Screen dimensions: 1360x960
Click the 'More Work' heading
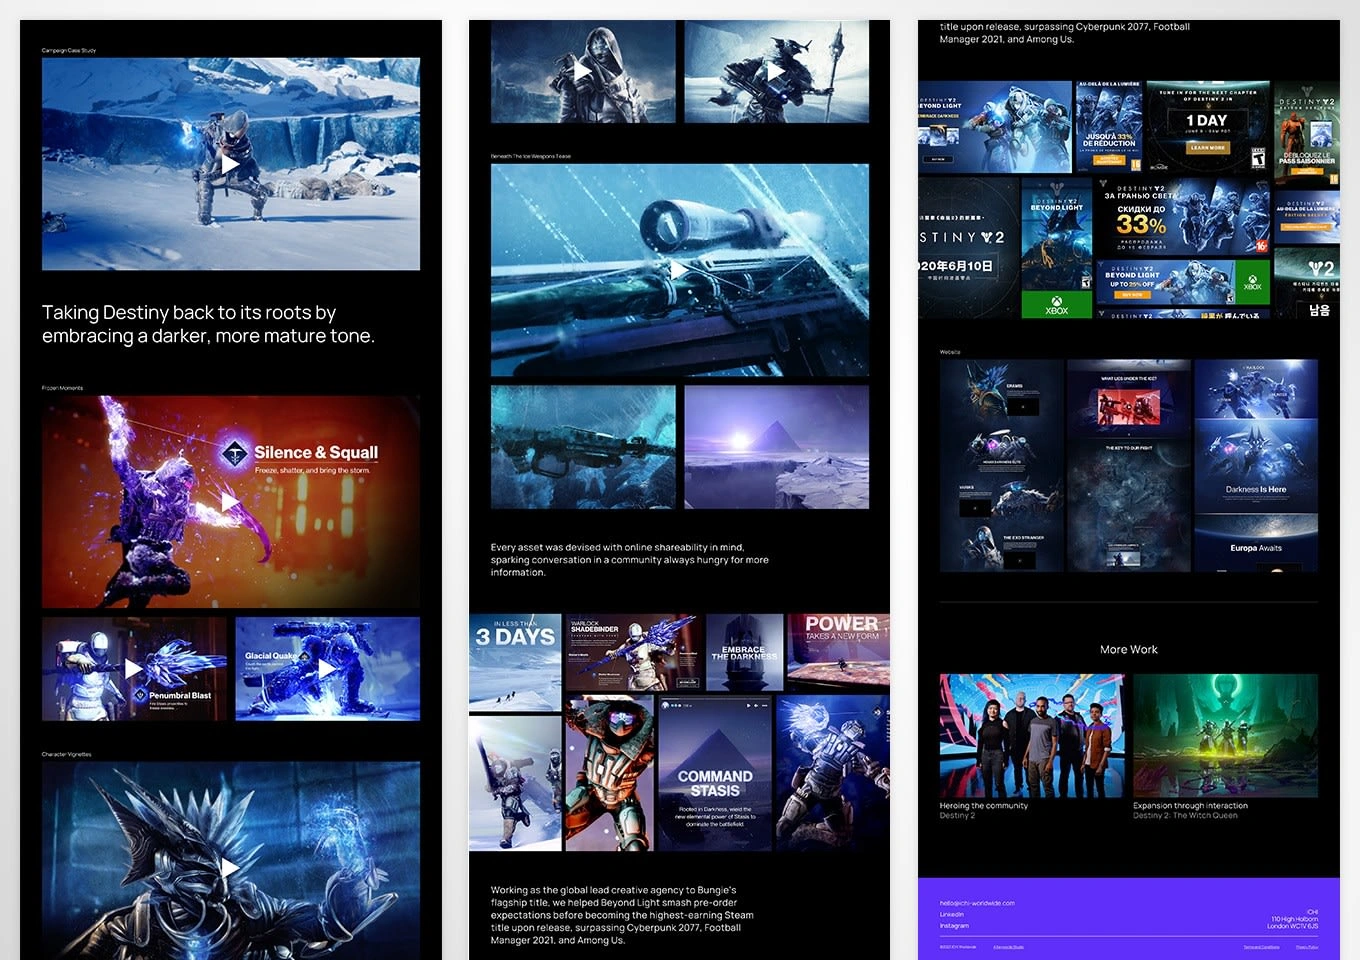click(1129, 649)
